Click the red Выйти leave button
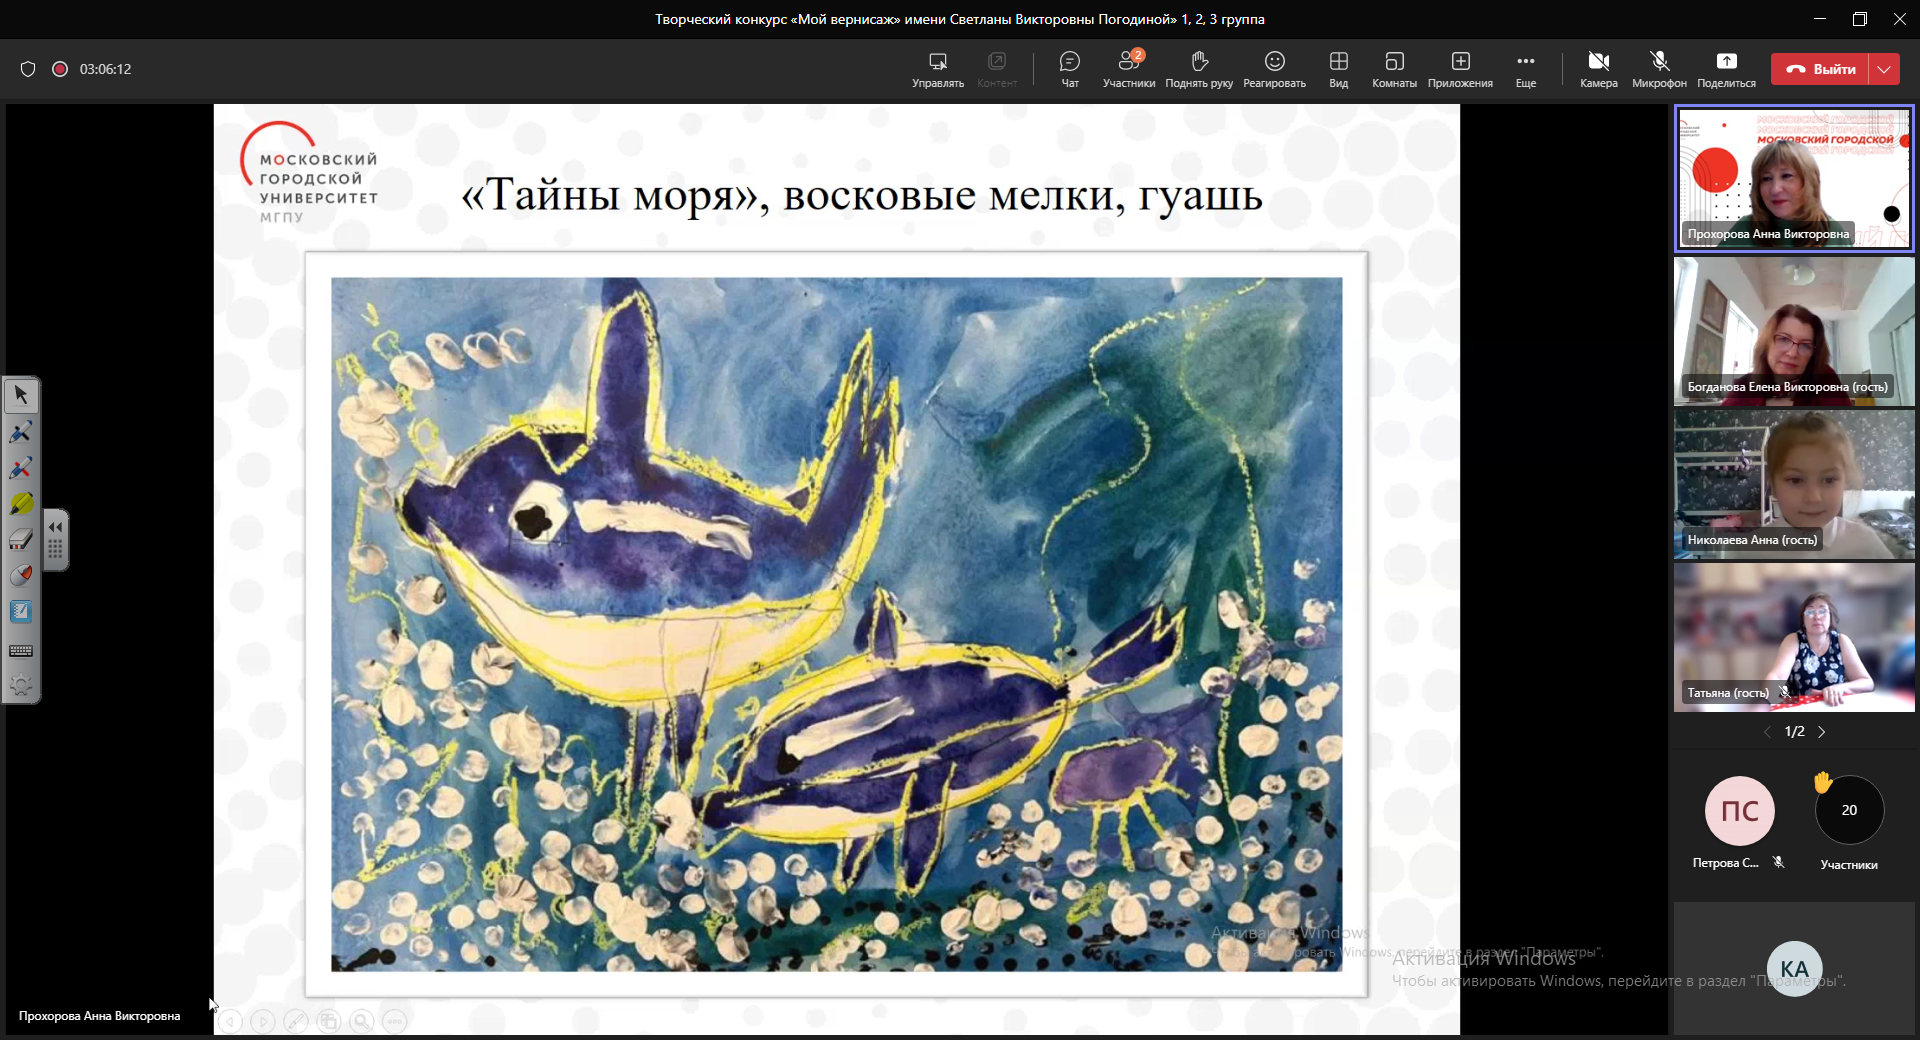The image size is (1920, 1040). click(x=1821, y=69)
